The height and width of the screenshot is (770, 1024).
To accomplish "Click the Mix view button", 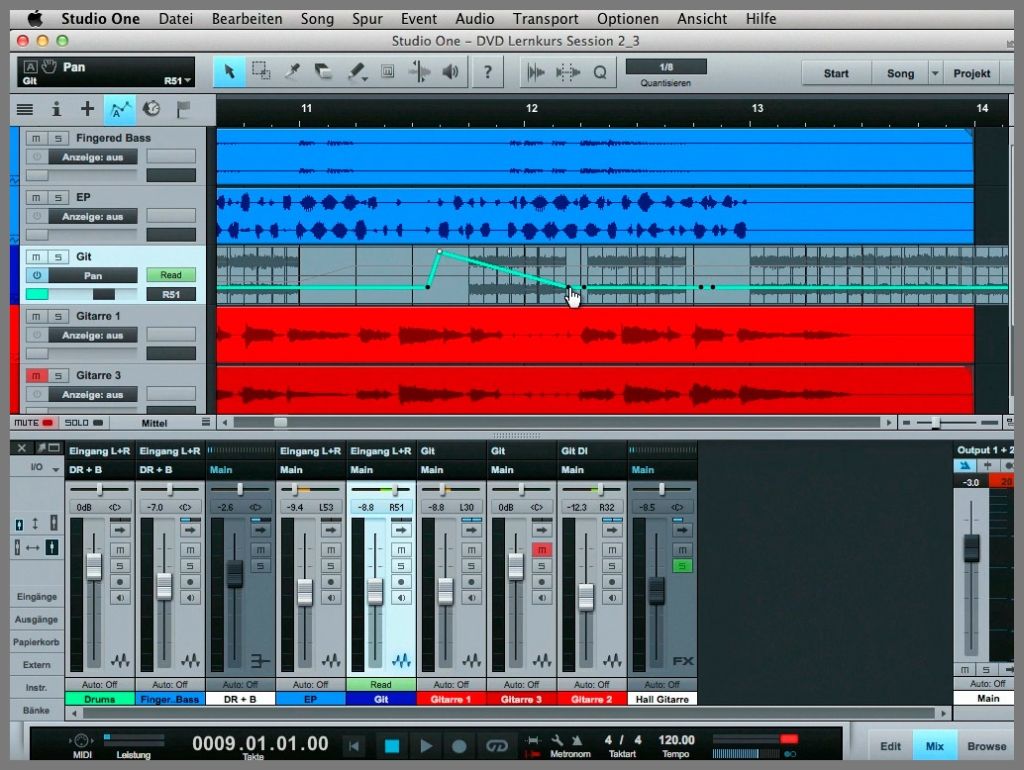I will 935,746.
